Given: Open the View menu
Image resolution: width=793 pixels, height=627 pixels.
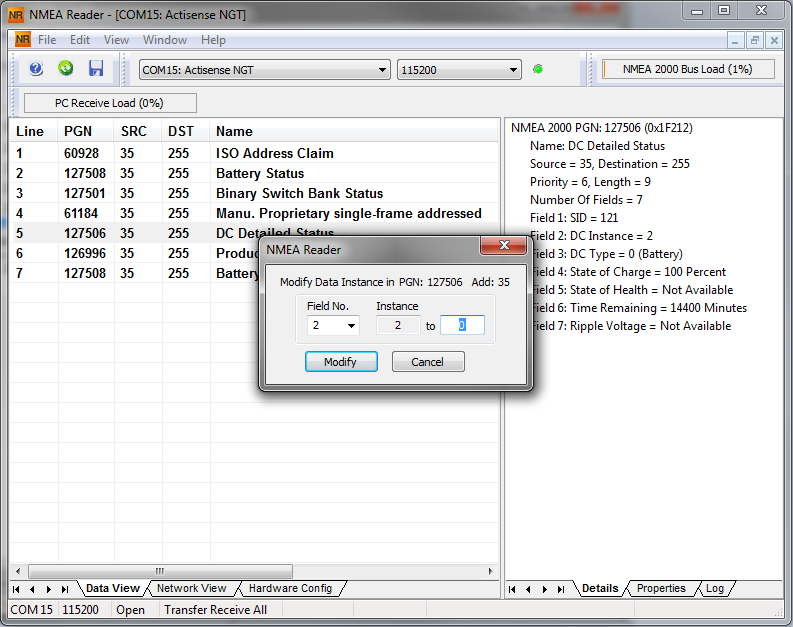Looking at the screenshot, I should [x=116, y=40].
